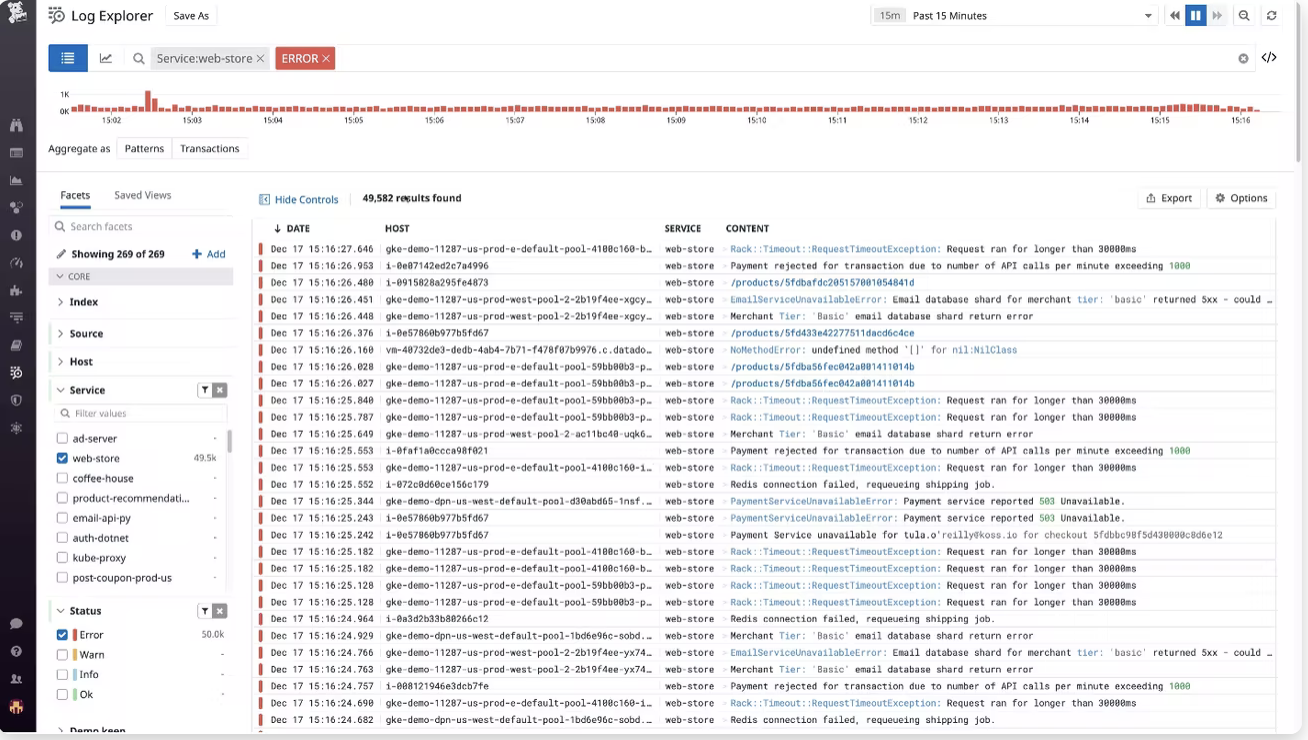Uncheck the web-store service checkbox

click(62, 458)
